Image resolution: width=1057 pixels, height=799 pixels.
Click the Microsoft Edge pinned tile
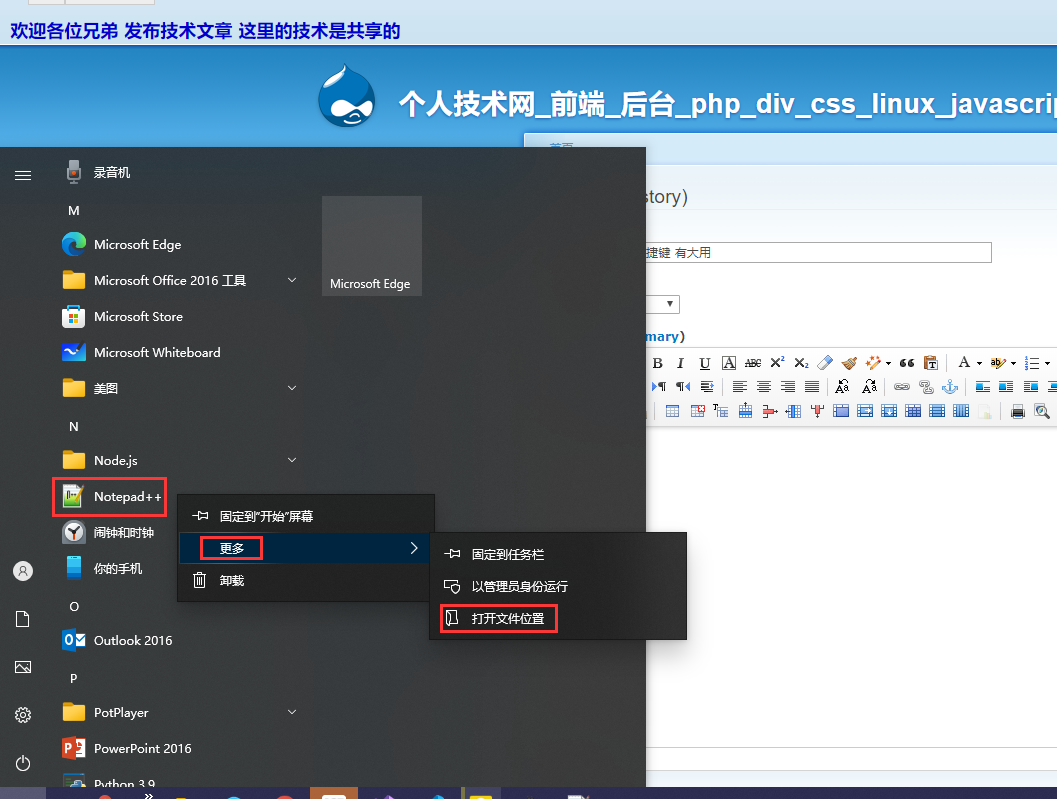[372, 246]
